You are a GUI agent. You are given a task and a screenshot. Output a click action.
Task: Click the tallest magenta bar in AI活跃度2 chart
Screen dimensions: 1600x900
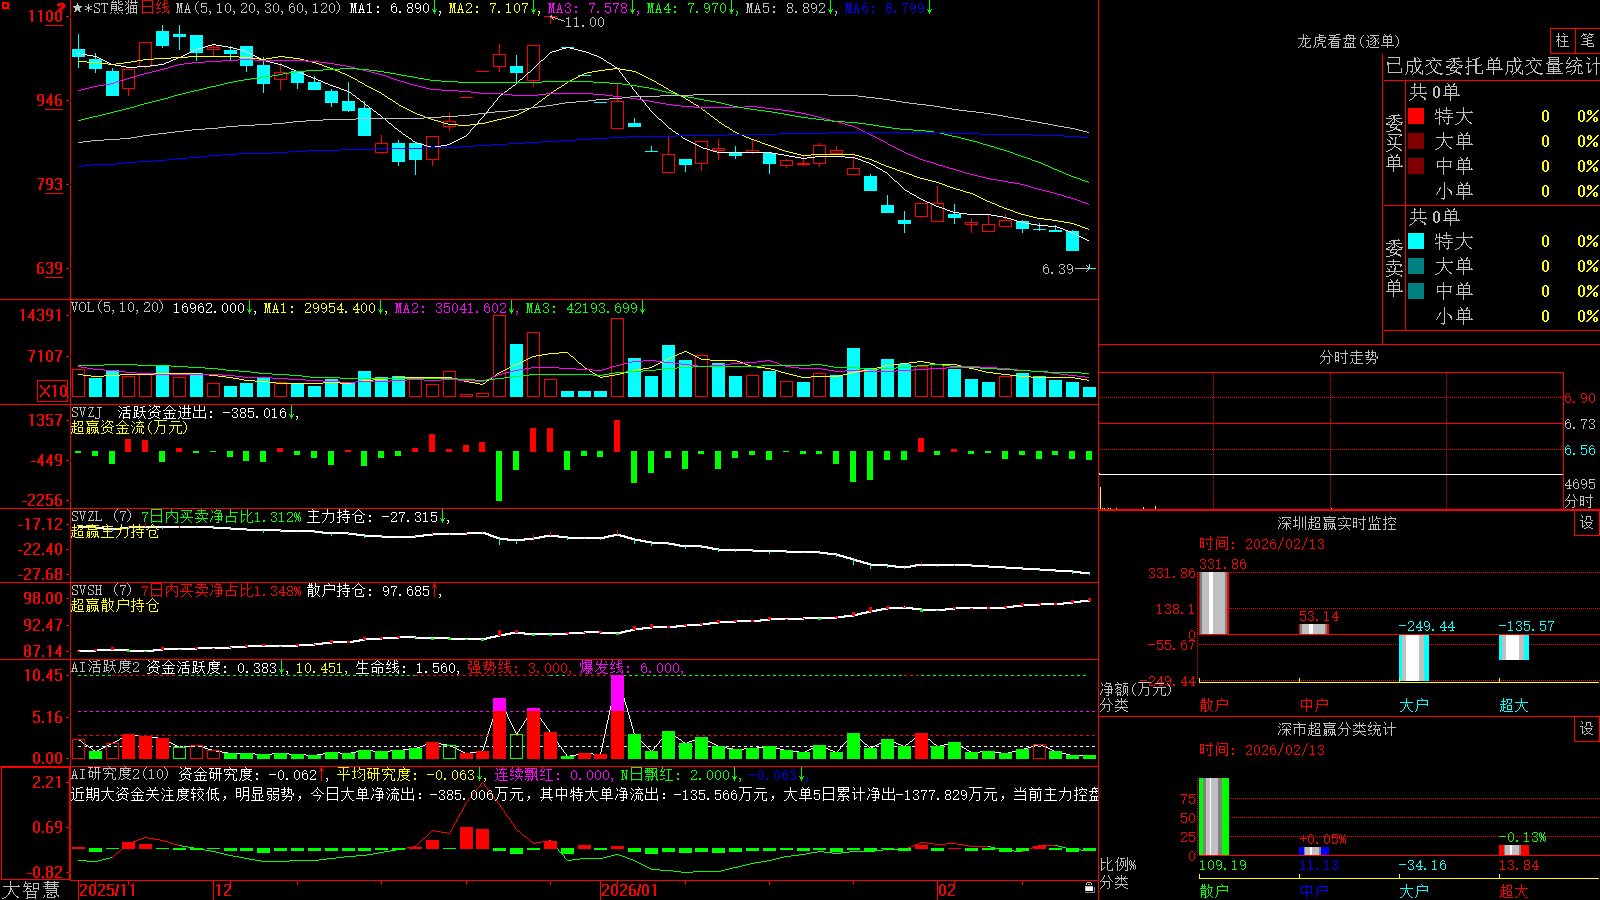[618, 693]
